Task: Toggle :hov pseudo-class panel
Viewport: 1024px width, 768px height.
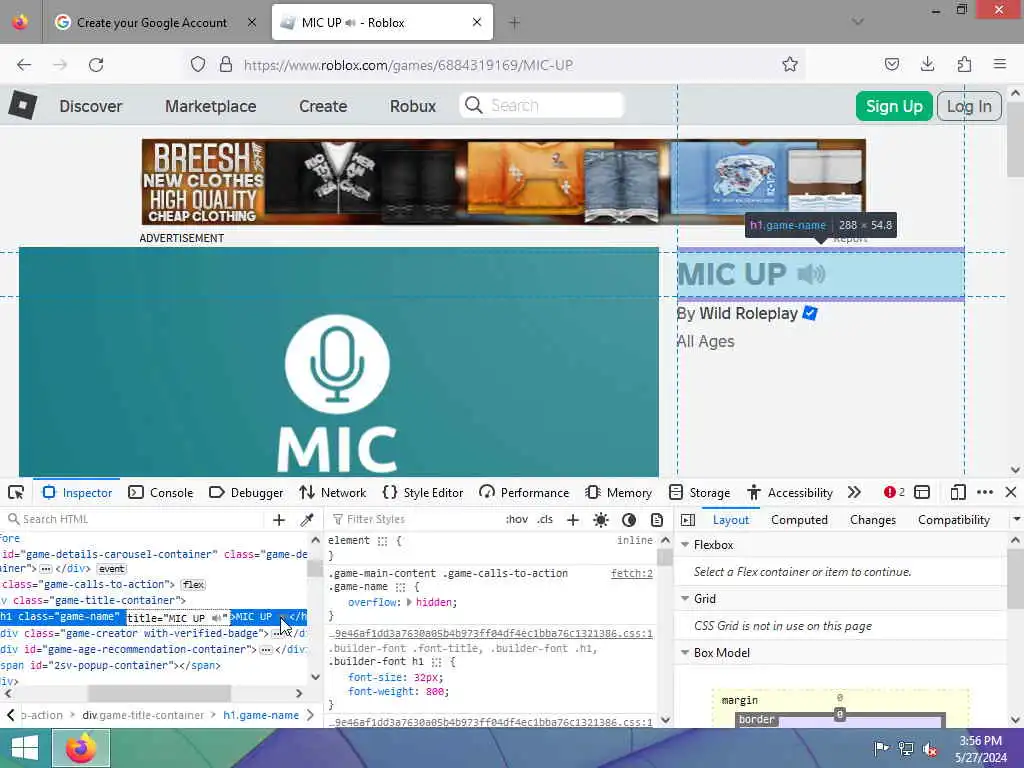Action: tap(517, 519)
